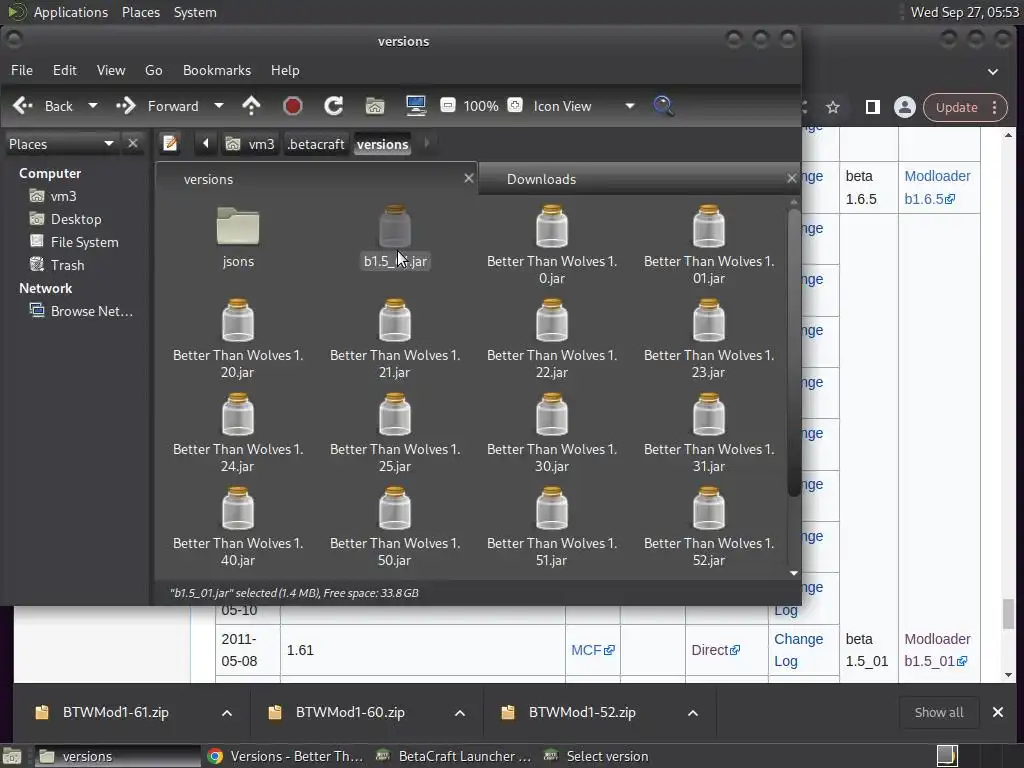Open the Bookmarks menu
Screen dimensions: 1024x768
pyautogui.click(x=217, y=70)
